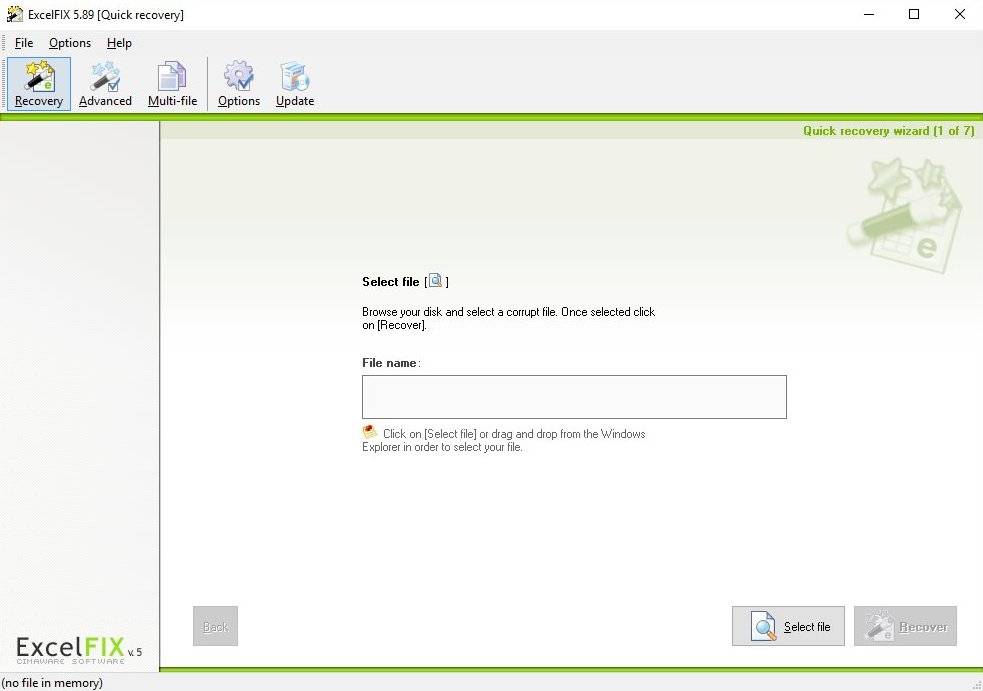Viewport: 983px width, 691px height.
Task: Open the File menu
Action: coord(24,43)
